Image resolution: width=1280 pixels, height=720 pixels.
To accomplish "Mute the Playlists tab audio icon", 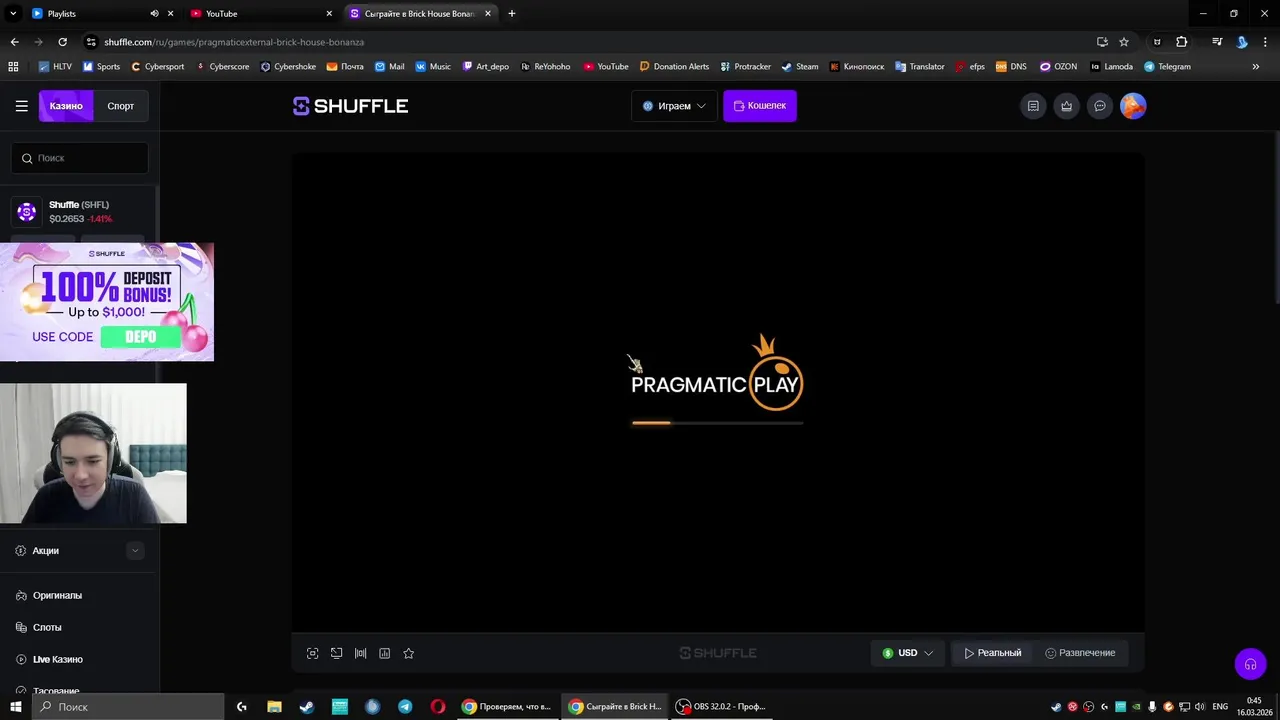I will pyautogui.click(x=154, y=14).
